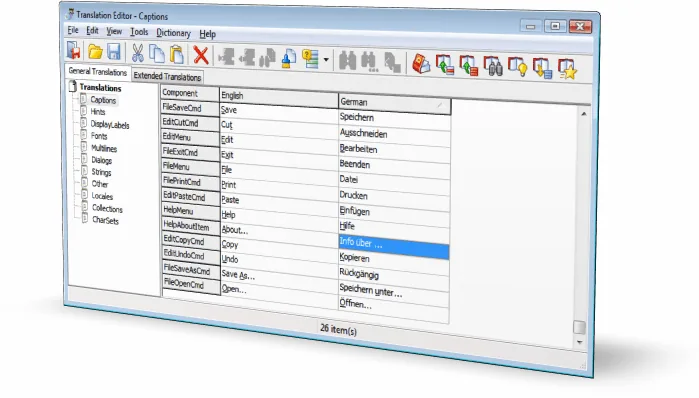Expand the Dialogs tree node
The image size is (699, 398).
coord(84,159)
